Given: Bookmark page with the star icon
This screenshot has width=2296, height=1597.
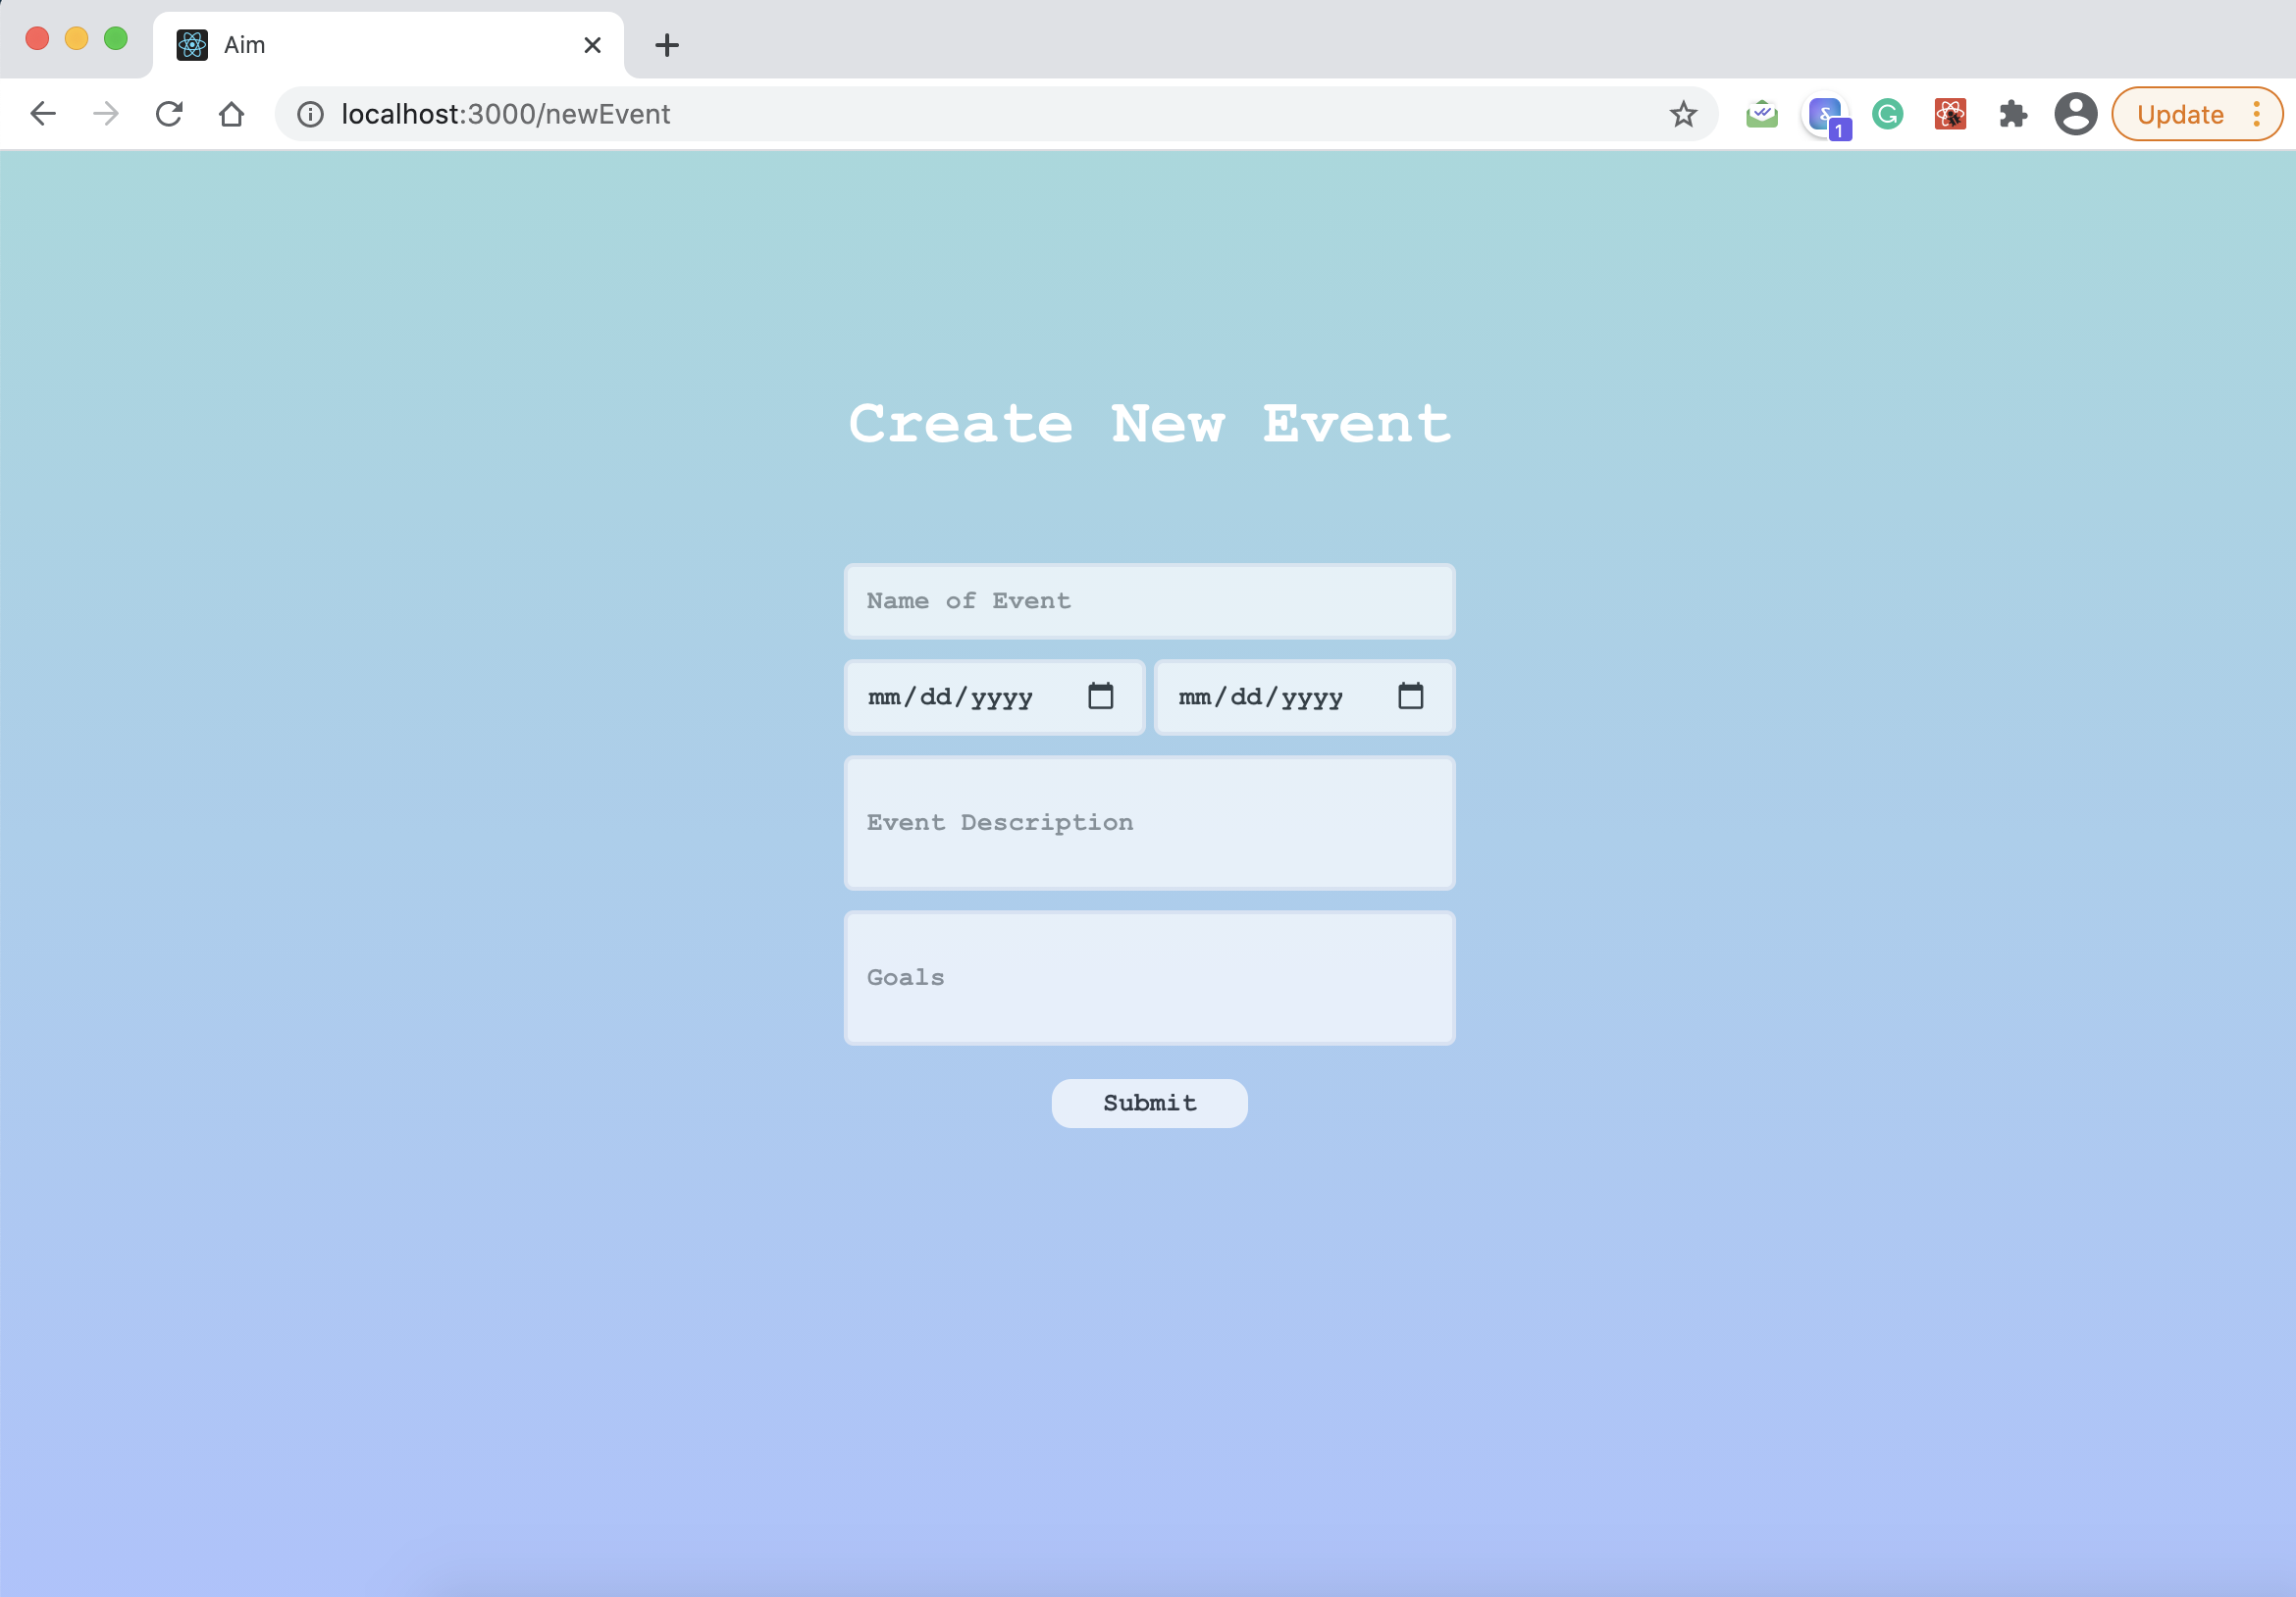Looking at the screenshot, I should coord(1683,114).
